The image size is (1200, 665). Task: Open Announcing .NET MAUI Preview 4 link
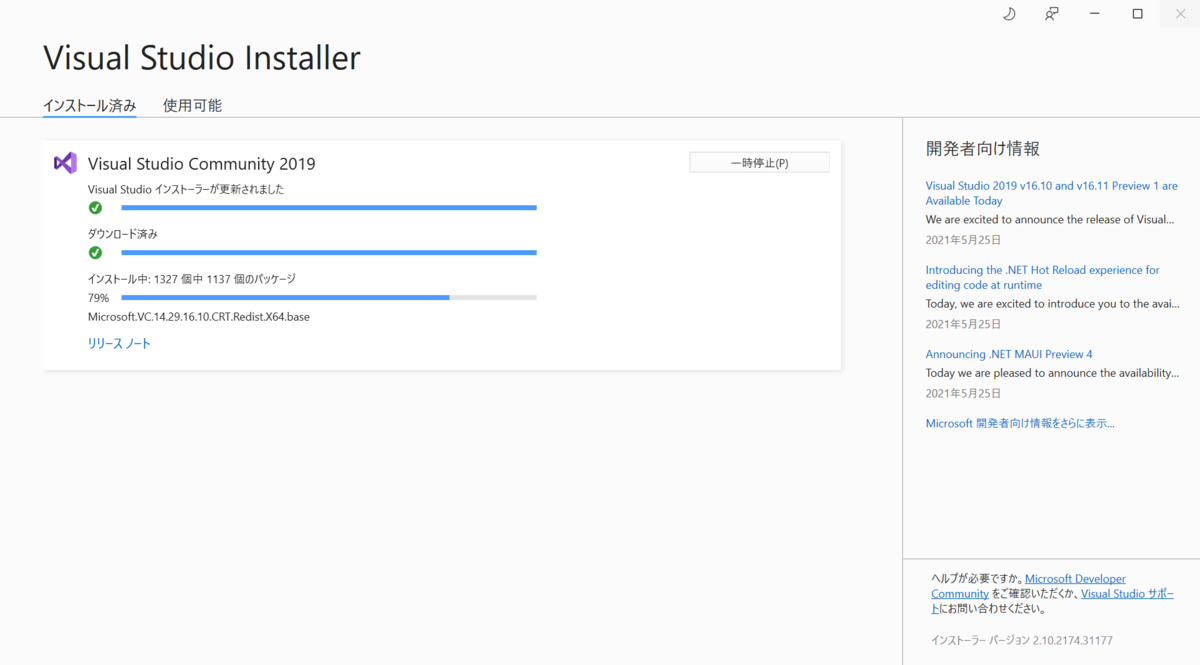point(1009,354)
